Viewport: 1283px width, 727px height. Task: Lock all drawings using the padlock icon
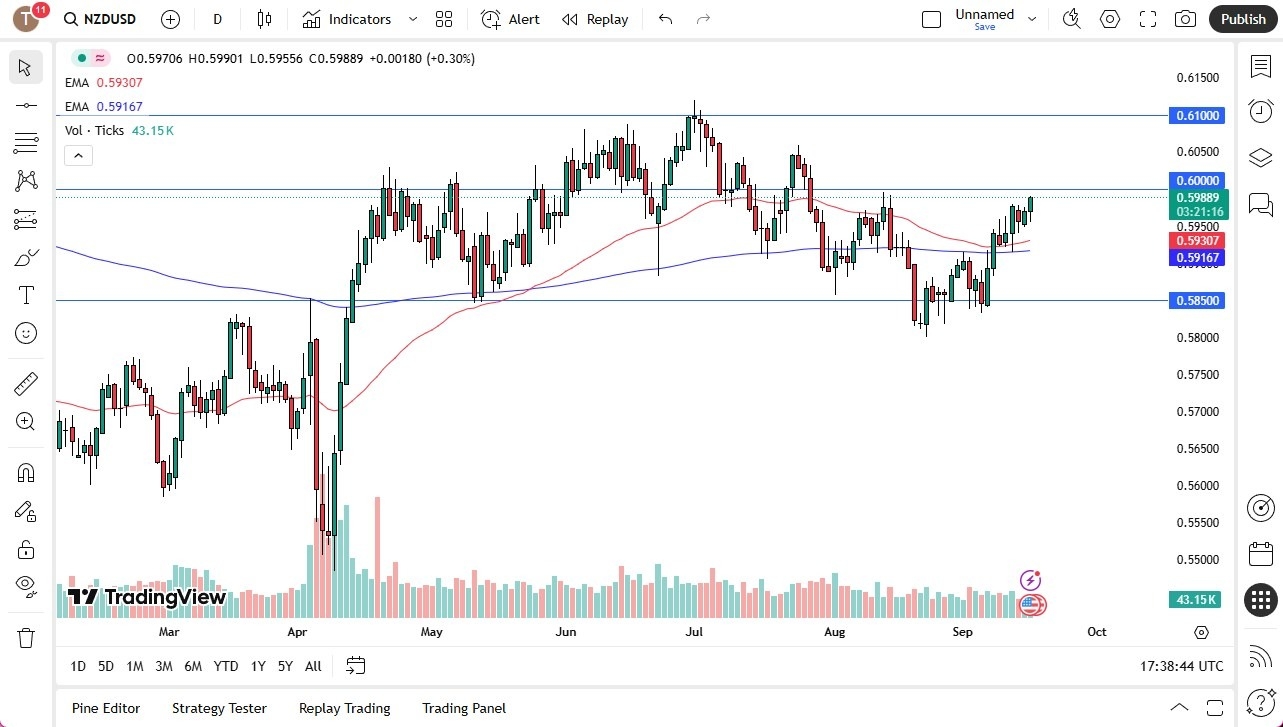25,548
